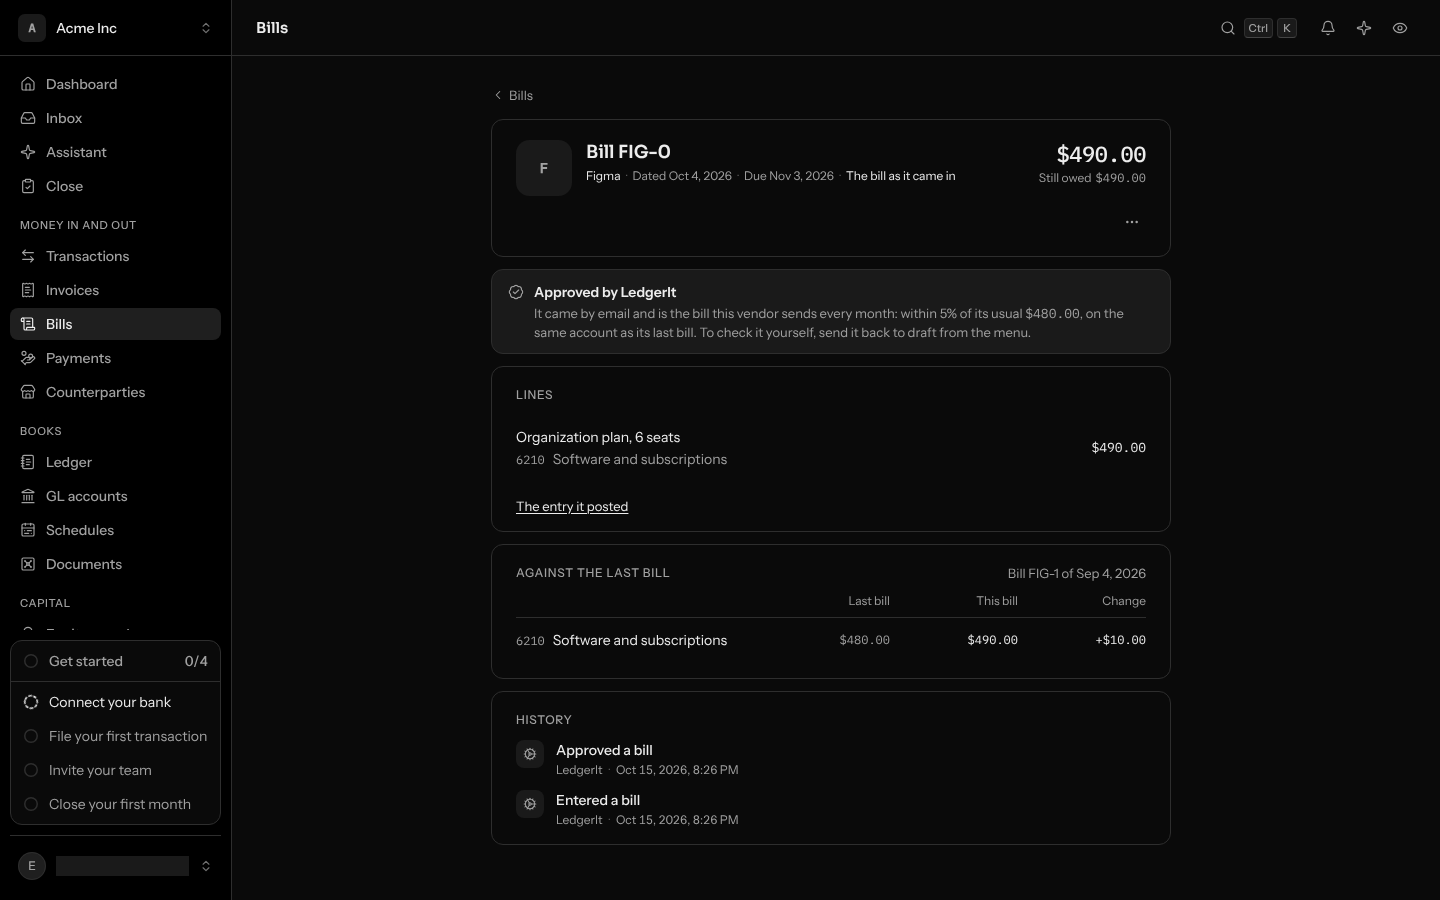Viewport: 1440px width, 900px height.
Task: Click the Ctrl K shortcut hint
Action: [1270, 28]
